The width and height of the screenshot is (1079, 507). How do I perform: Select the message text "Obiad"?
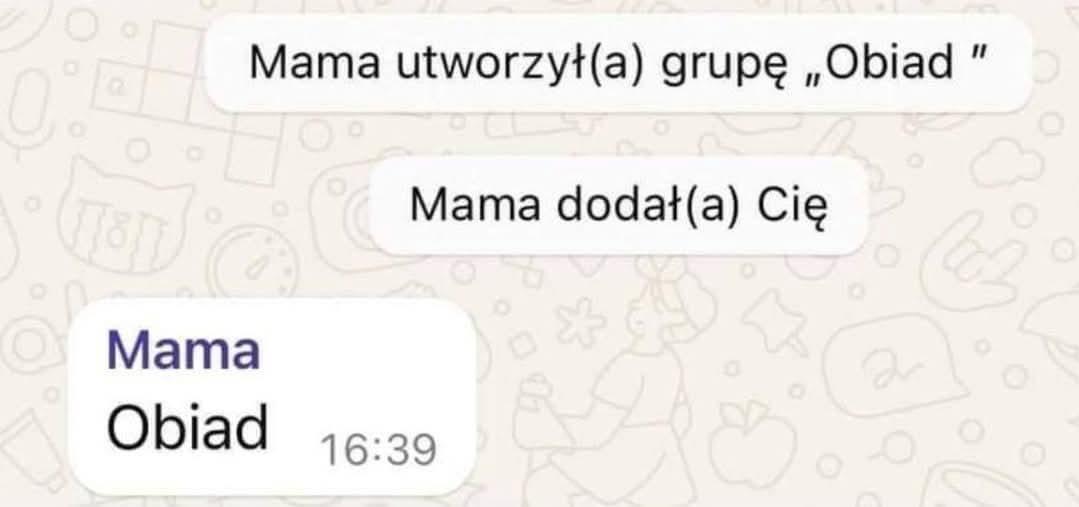(x=187, y=427)
